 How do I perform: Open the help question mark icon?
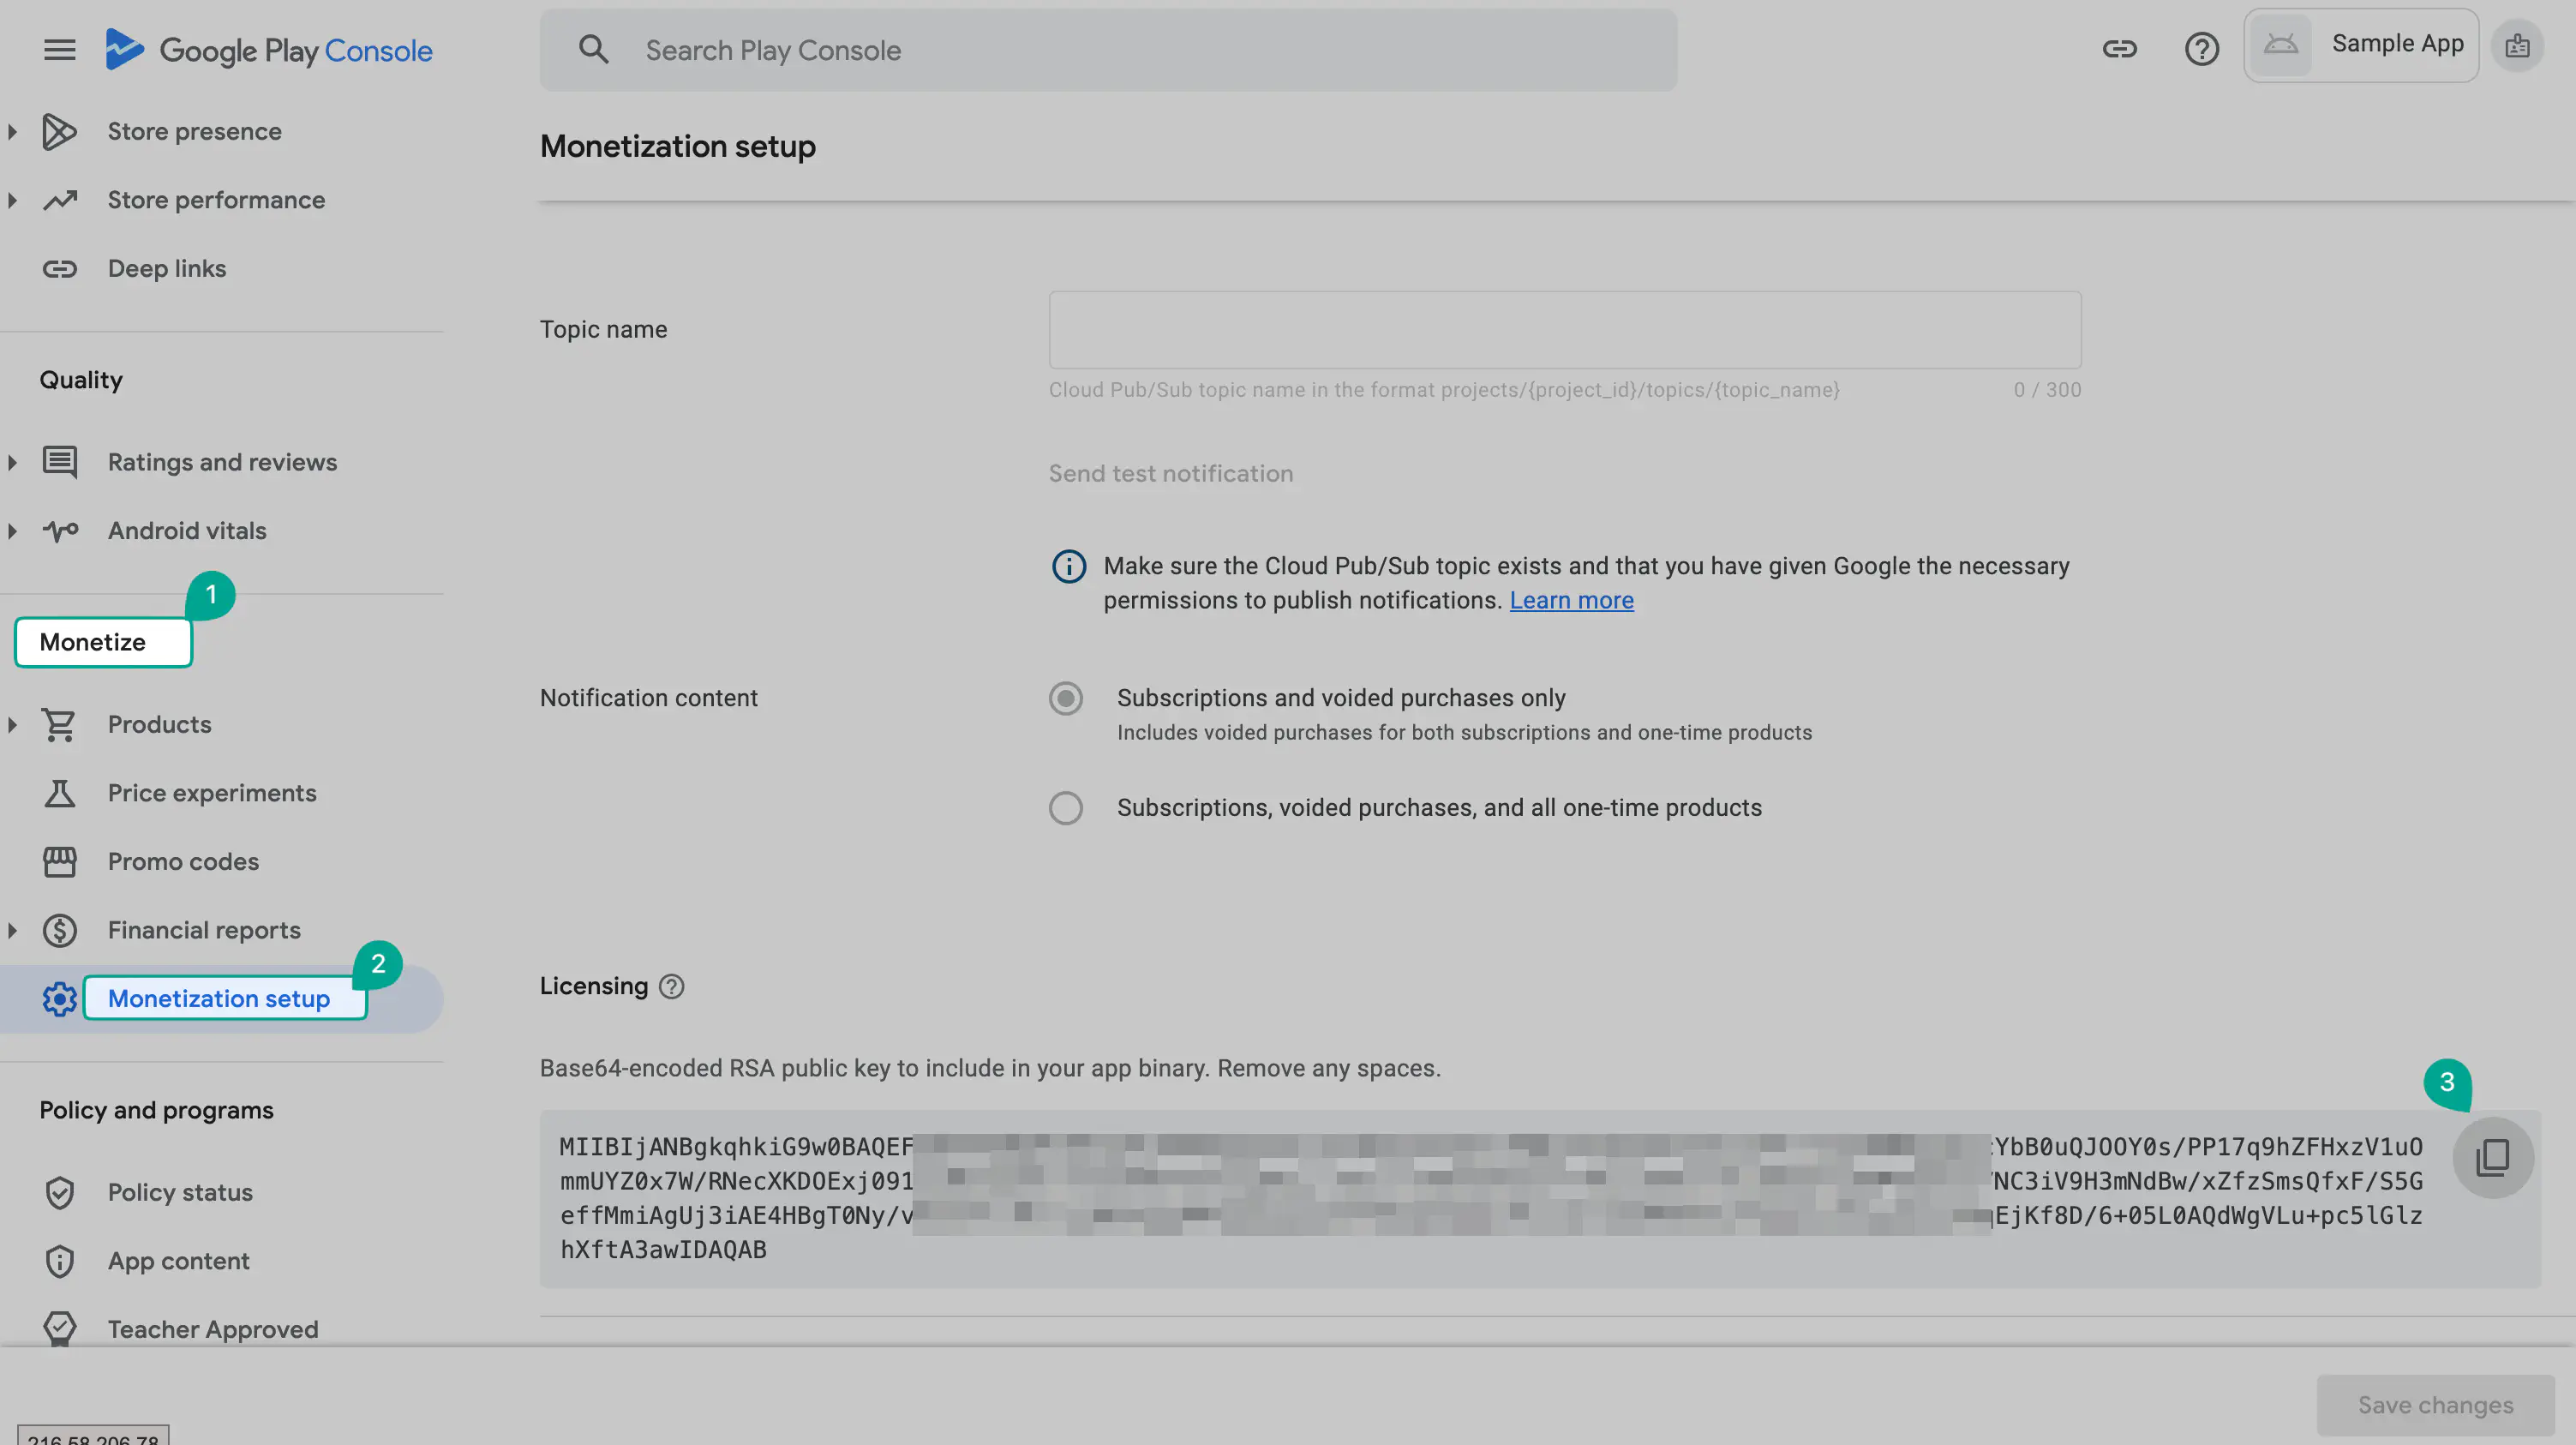2201,49
